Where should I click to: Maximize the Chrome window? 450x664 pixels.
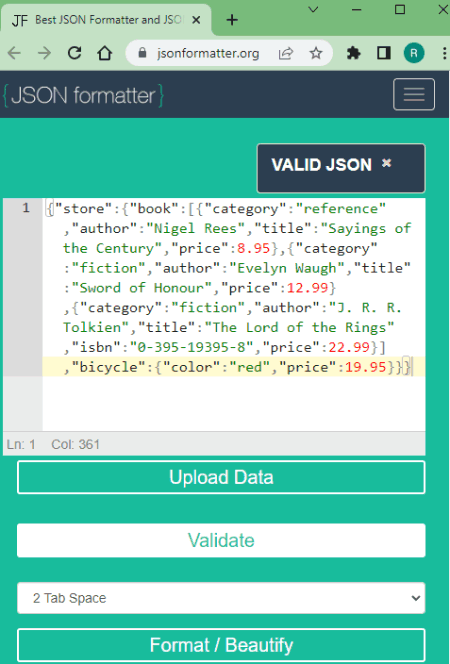pyautogui.click(x=400, y=9)
